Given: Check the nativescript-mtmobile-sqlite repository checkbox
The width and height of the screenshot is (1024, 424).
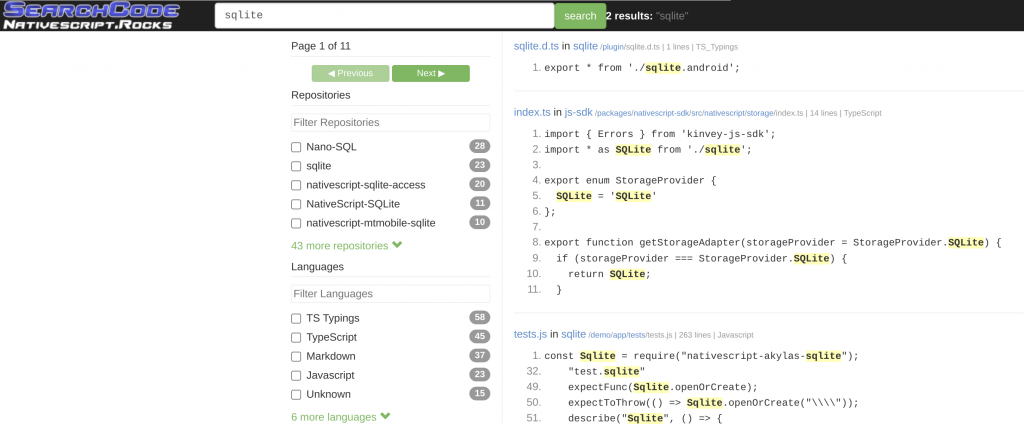Looking at the screenshot, I should (296, 223).
